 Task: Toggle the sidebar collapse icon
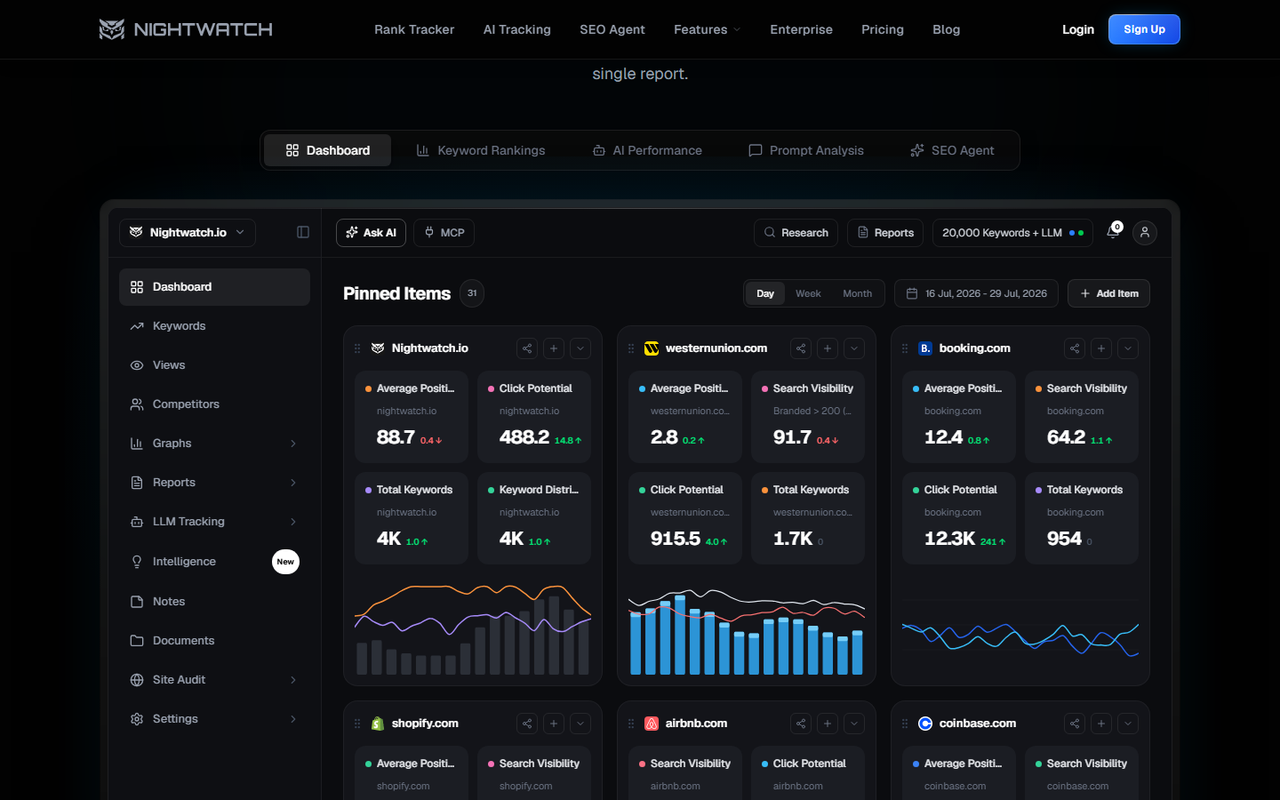[303, 232]
